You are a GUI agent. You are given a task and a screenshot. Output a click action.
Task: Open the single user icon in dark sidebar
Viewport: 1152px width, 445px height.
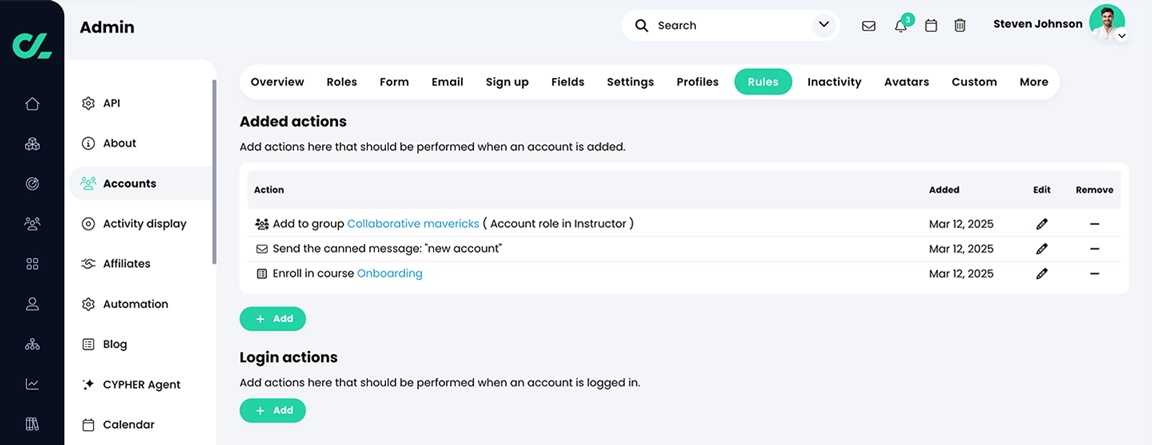(32, 303)
